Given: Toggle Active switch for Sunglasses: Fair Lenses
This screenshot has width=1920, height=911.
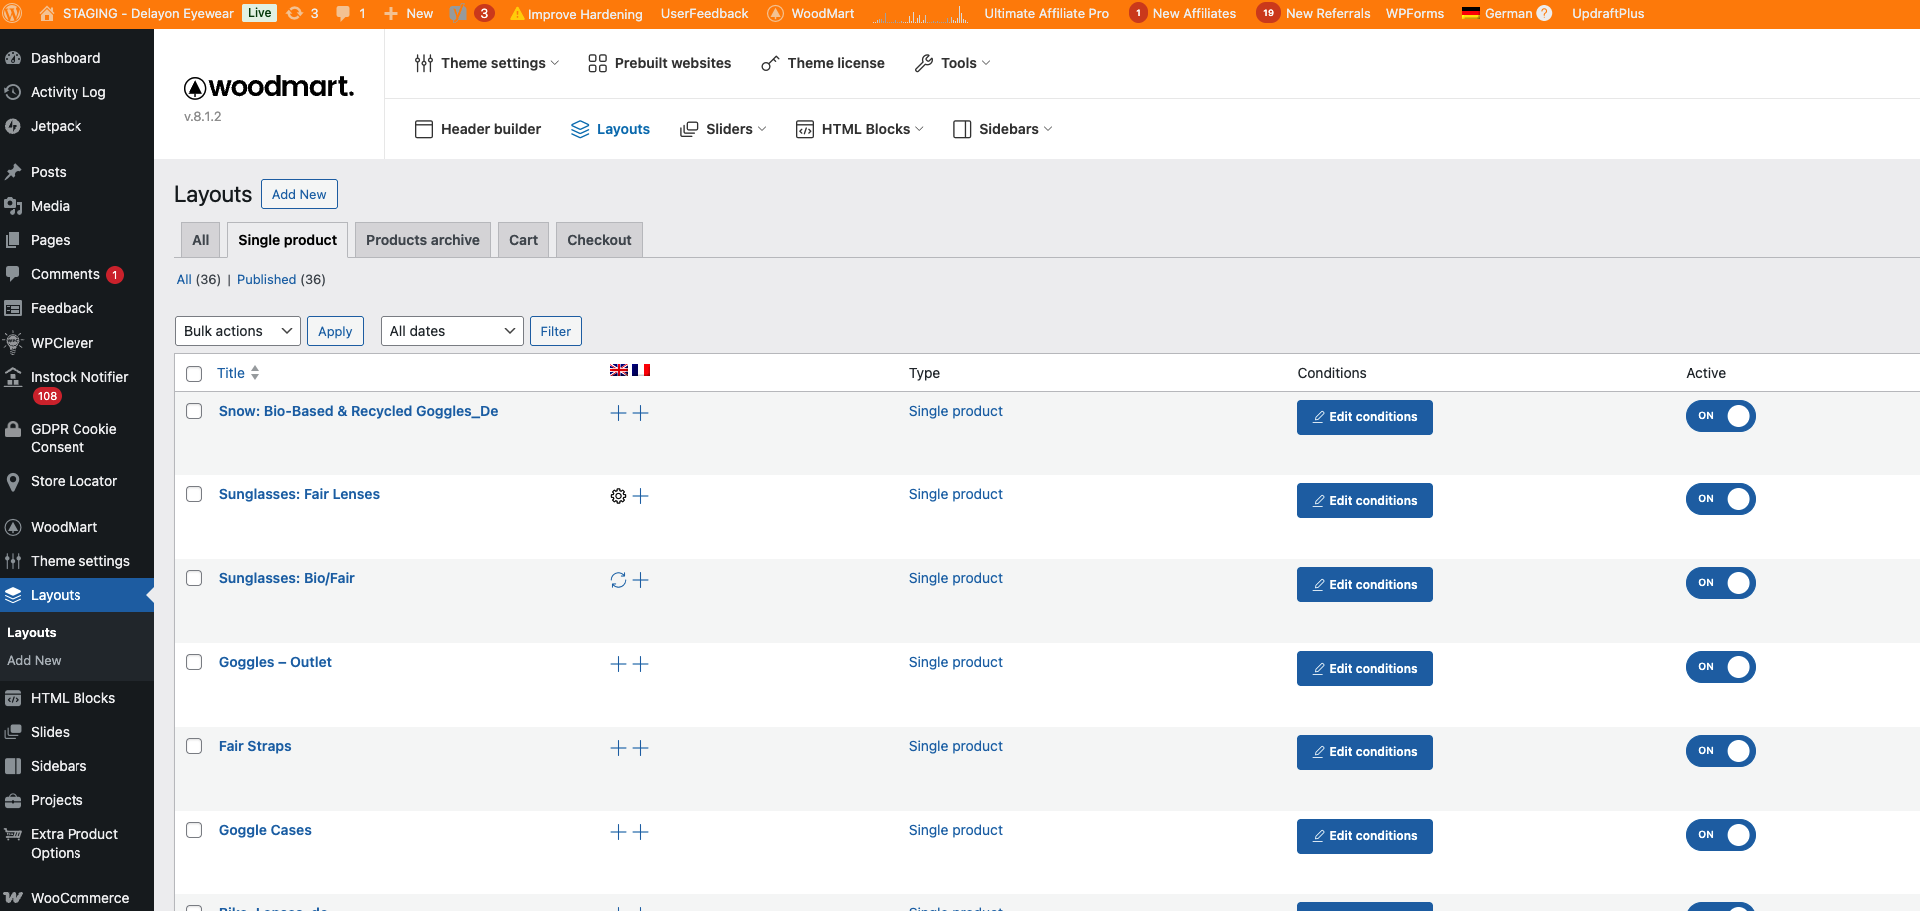Looking at the screenshot, I should coord(1720,499).
